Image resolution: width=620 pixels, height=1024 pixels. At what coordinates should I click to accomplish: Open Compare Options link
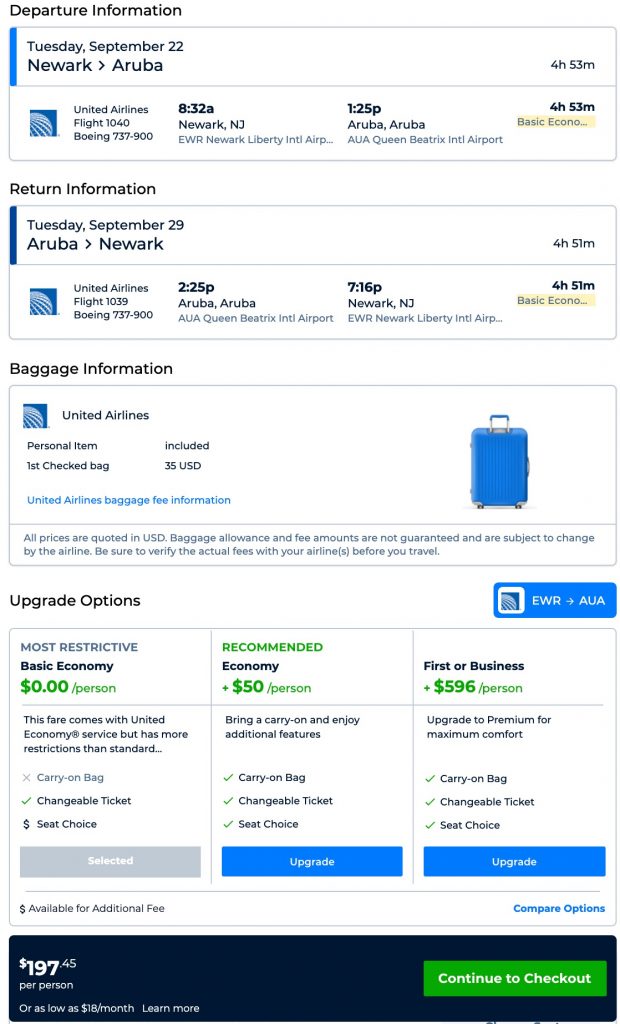[x=559, y=908]
